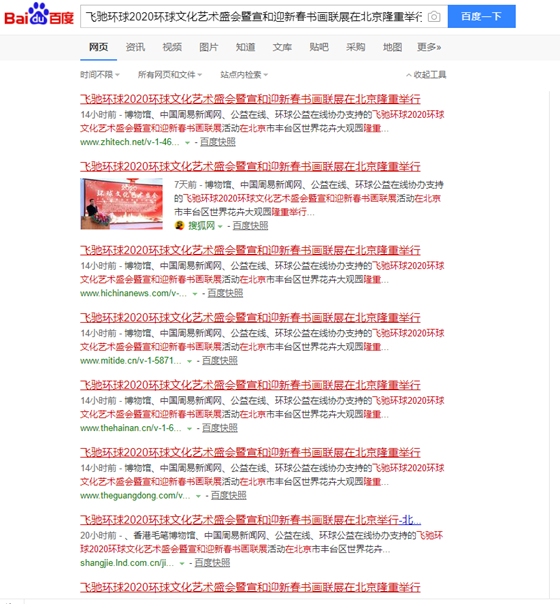Open the 更多 tab menu
This screenshot has height=604, width=560.
click(x=429, y=47)
